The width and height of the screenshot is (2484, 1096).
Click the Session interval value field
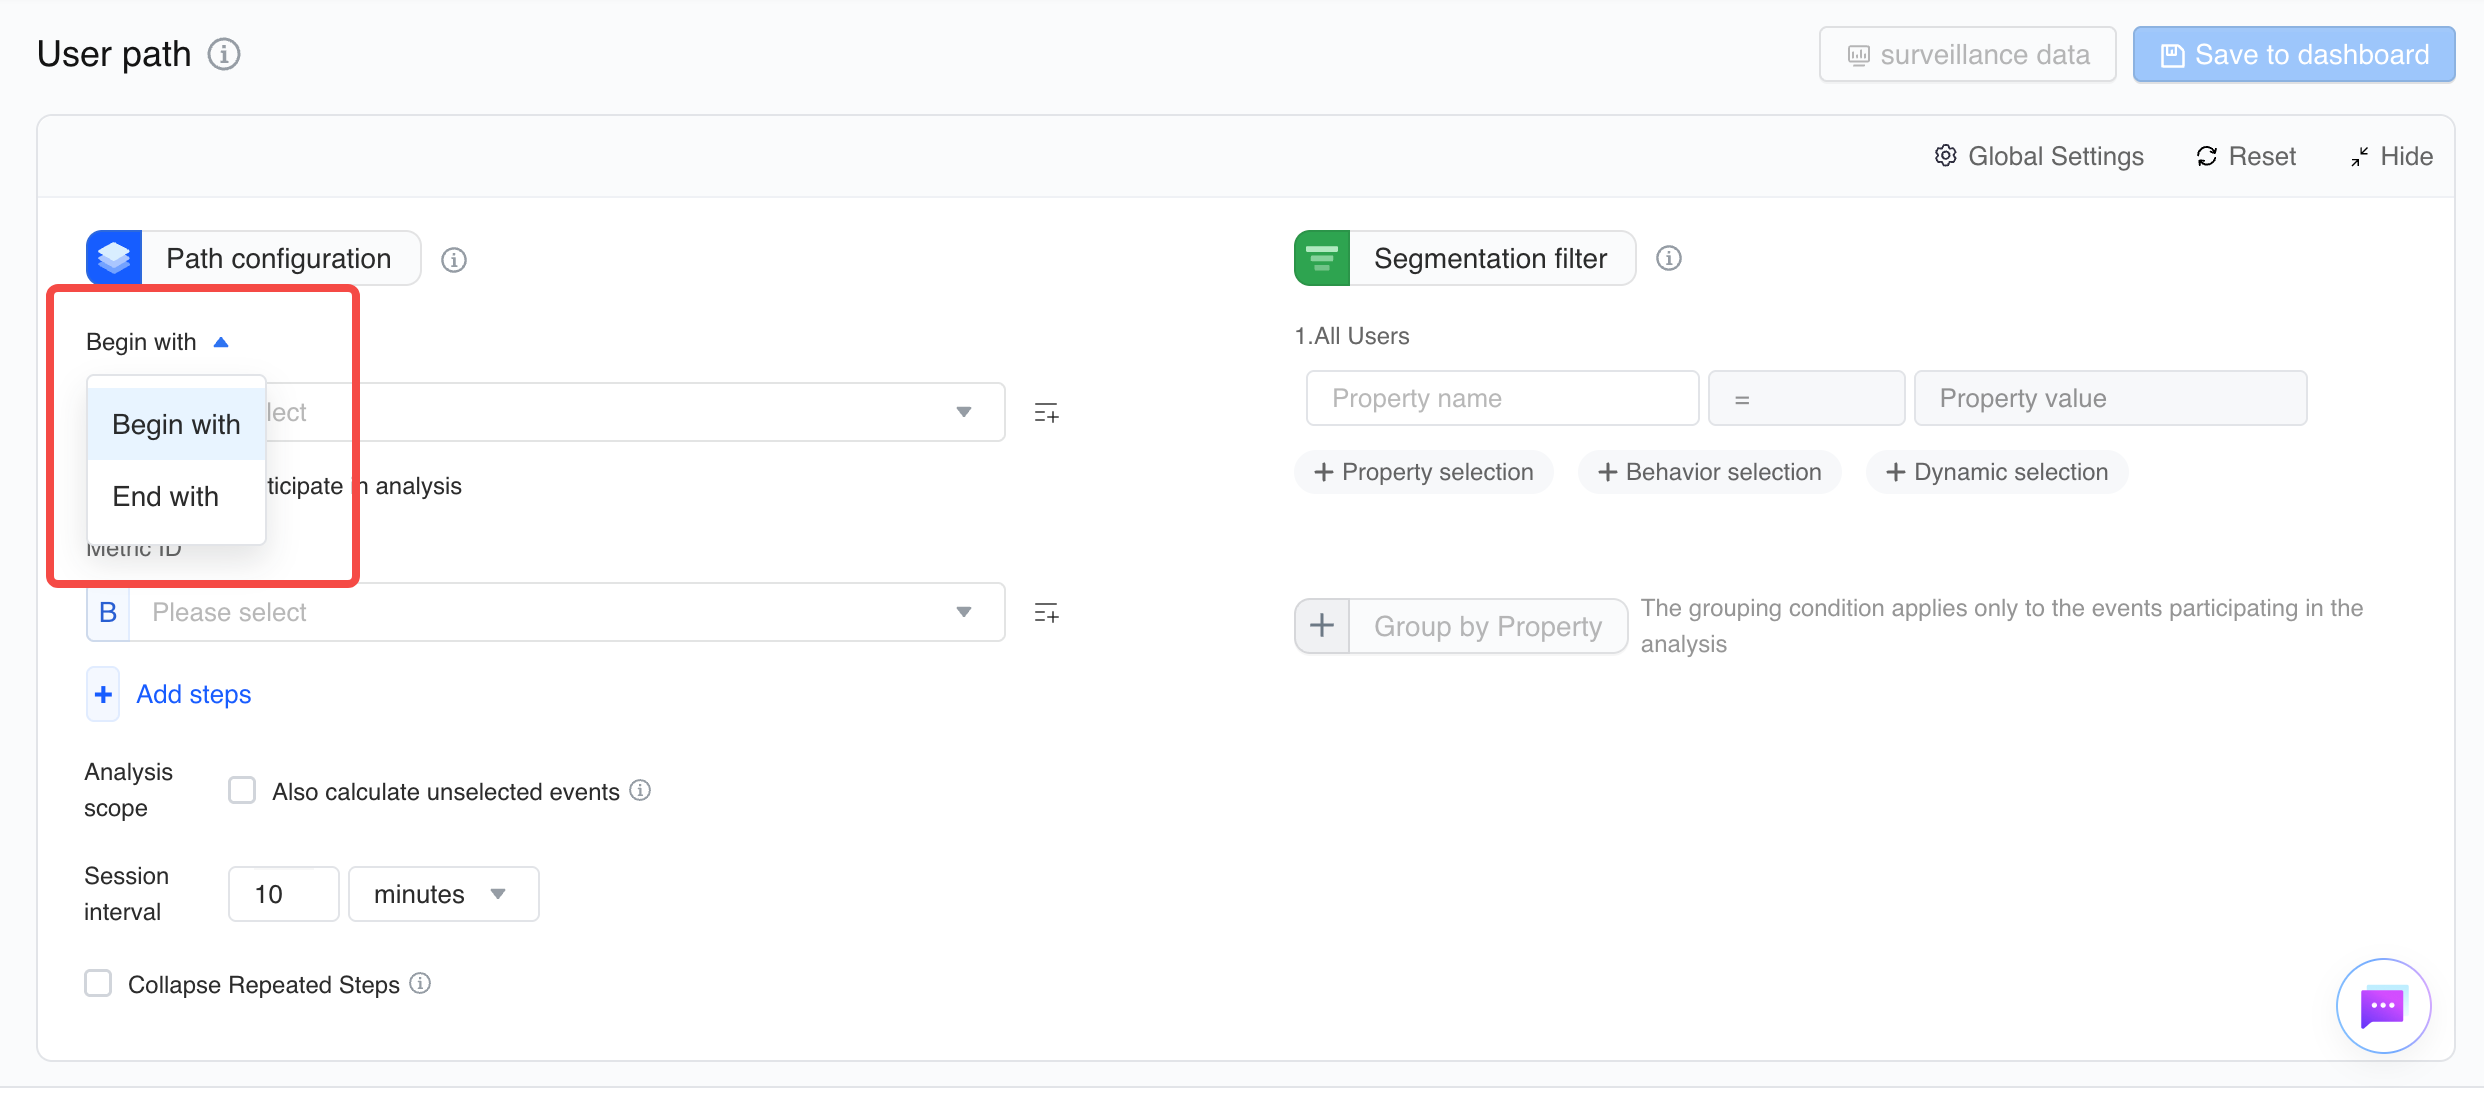pyautogui.click(x=284, y=894)
